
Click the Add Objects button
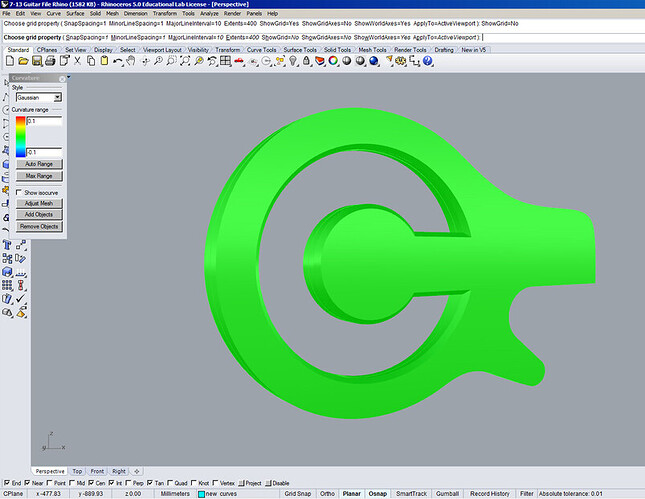click(x=39, y=214)
